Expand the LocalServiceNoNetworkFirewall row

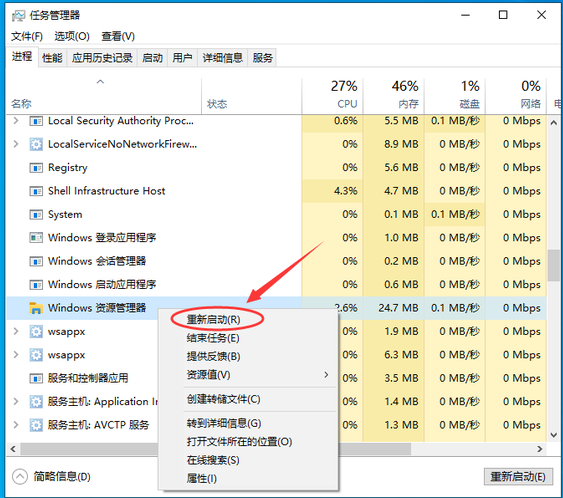coord(16,144)
